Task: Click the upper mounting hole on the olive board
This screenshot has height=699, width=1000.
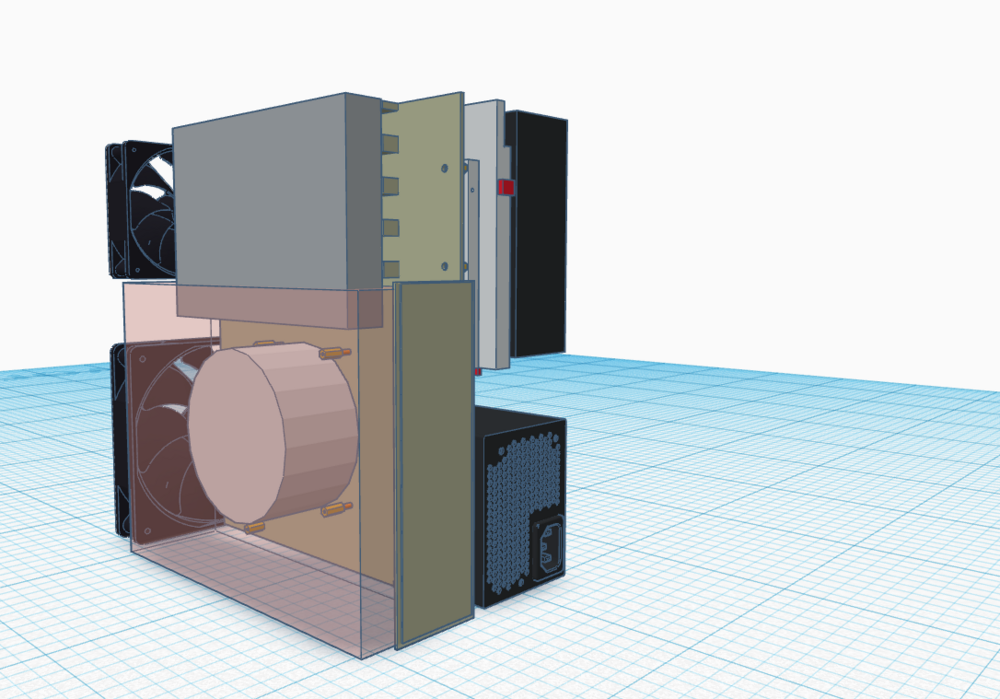Action: pyautogui.click(x=440, y=169)
